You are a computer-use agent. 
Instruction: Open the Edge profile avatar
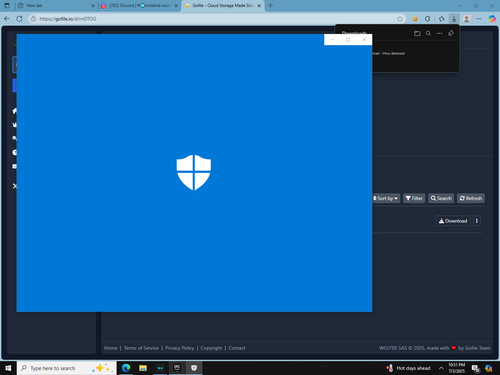tap(467, 19)
